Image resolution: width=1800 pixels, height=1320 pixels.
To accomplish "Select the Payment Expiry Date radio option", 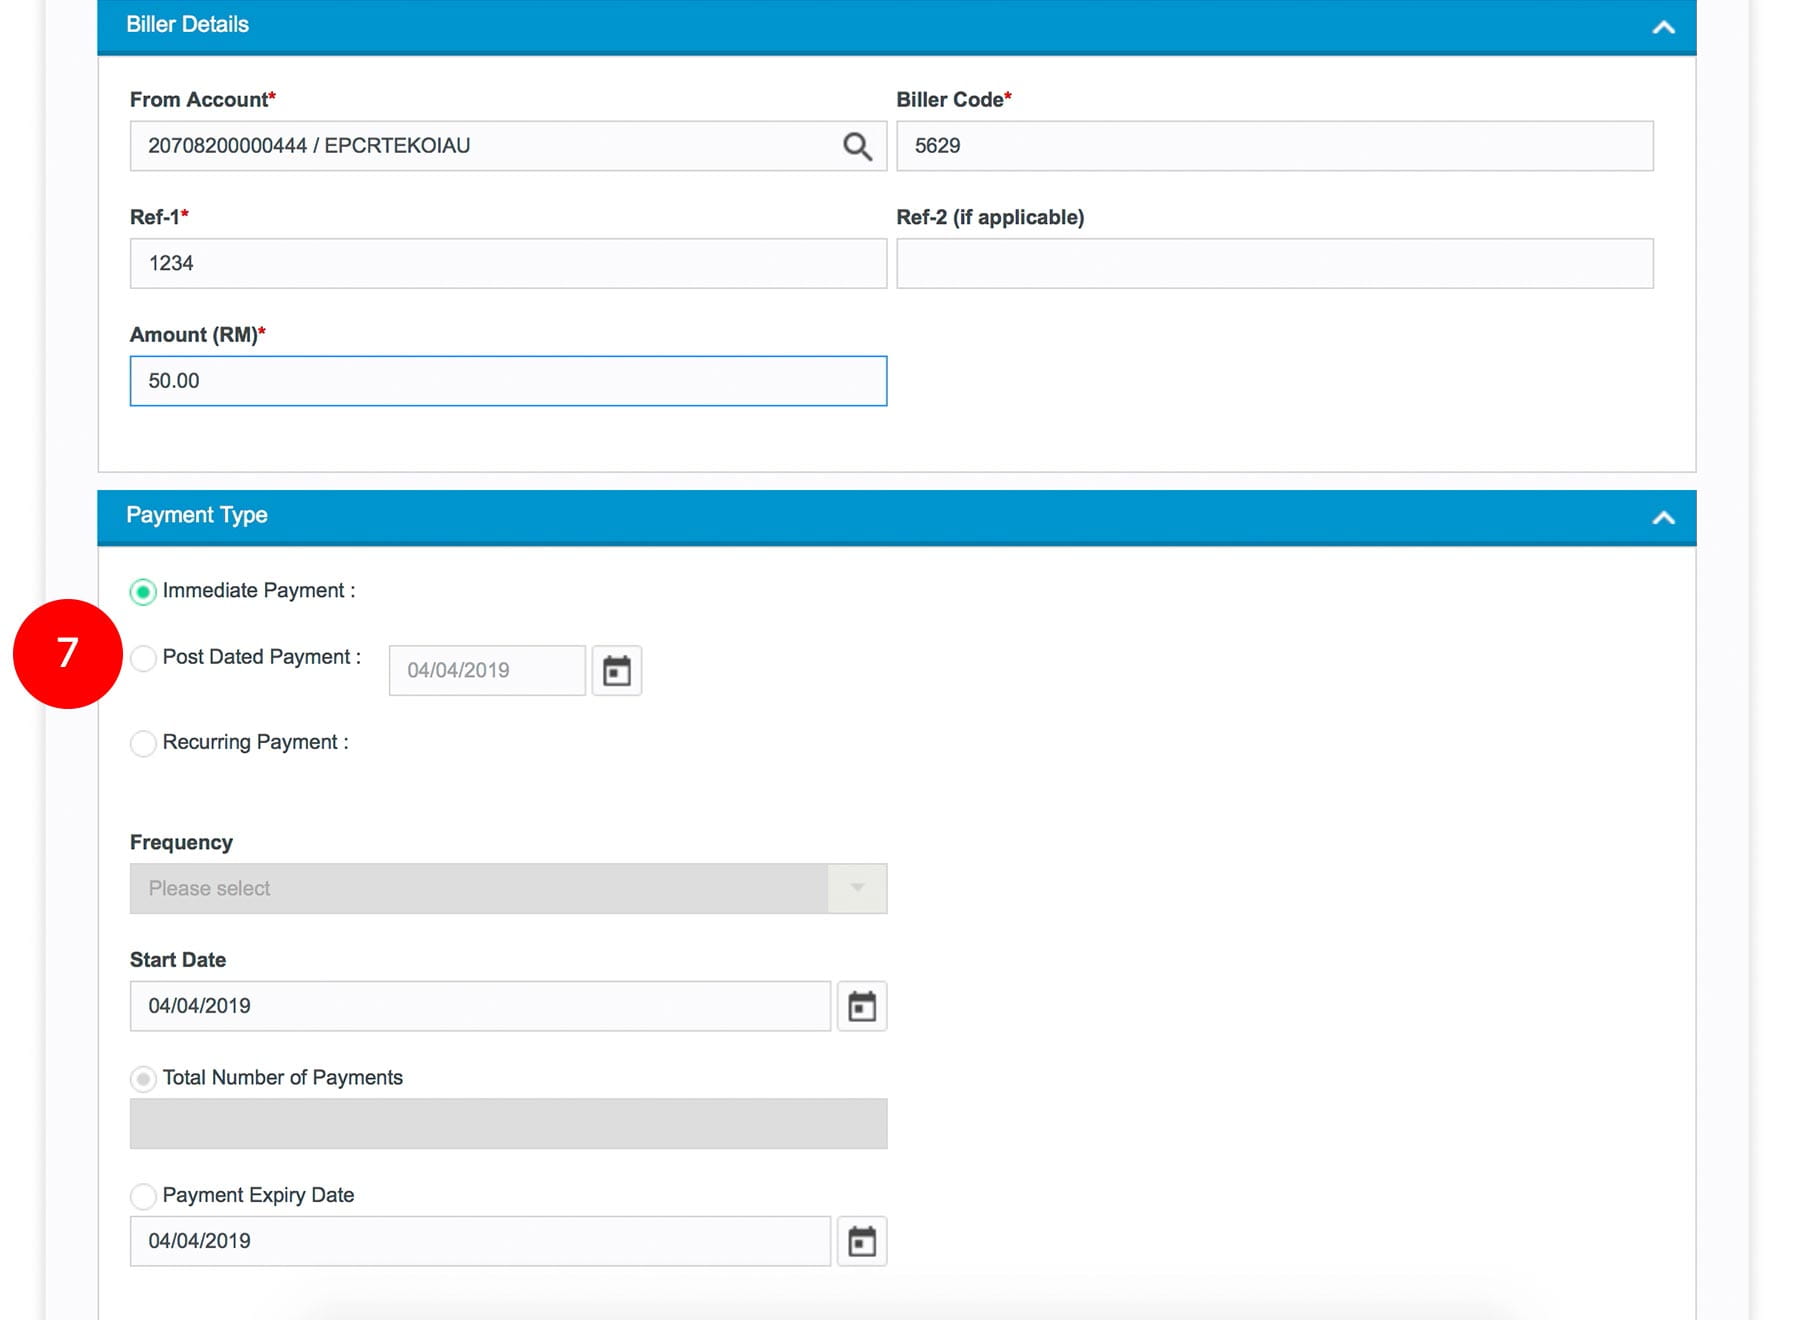I will tap(144, 1196).
